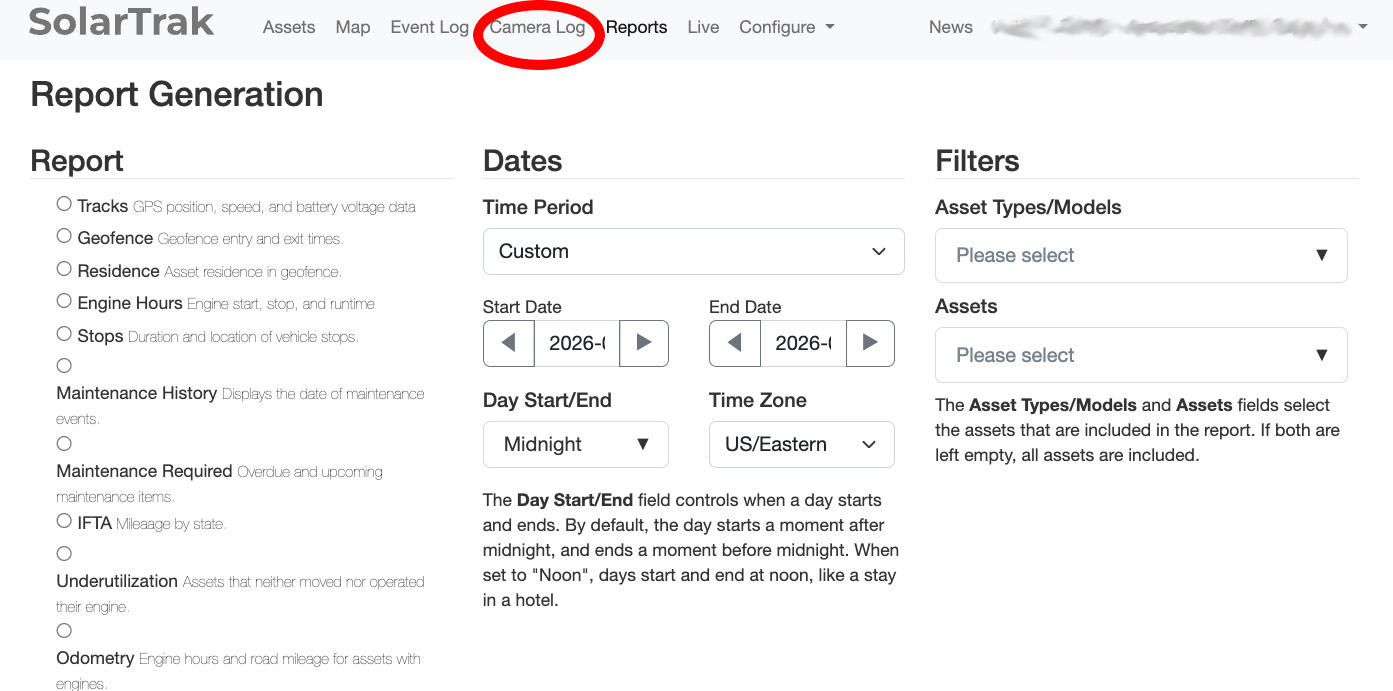Screen dimensions: 1393x691
Task: Expand the Asset Types/Models dropdown
Action: [1140, 255]
